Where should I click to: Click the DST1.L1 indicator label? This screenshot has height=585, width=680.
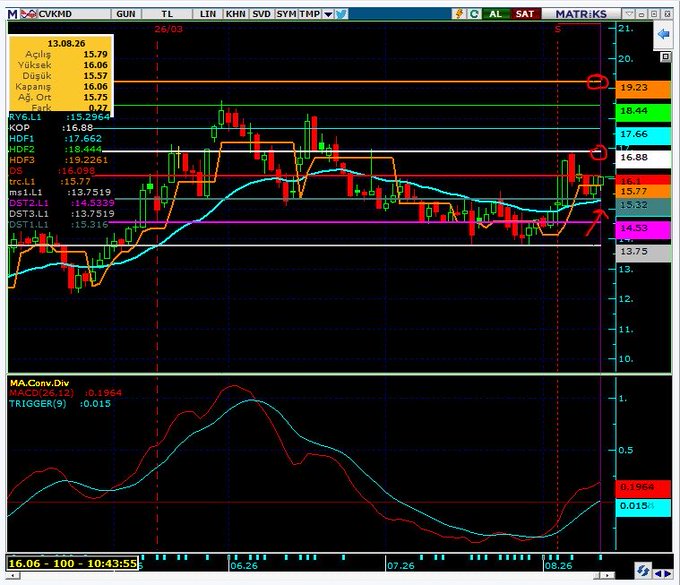(x=29, y=225)
